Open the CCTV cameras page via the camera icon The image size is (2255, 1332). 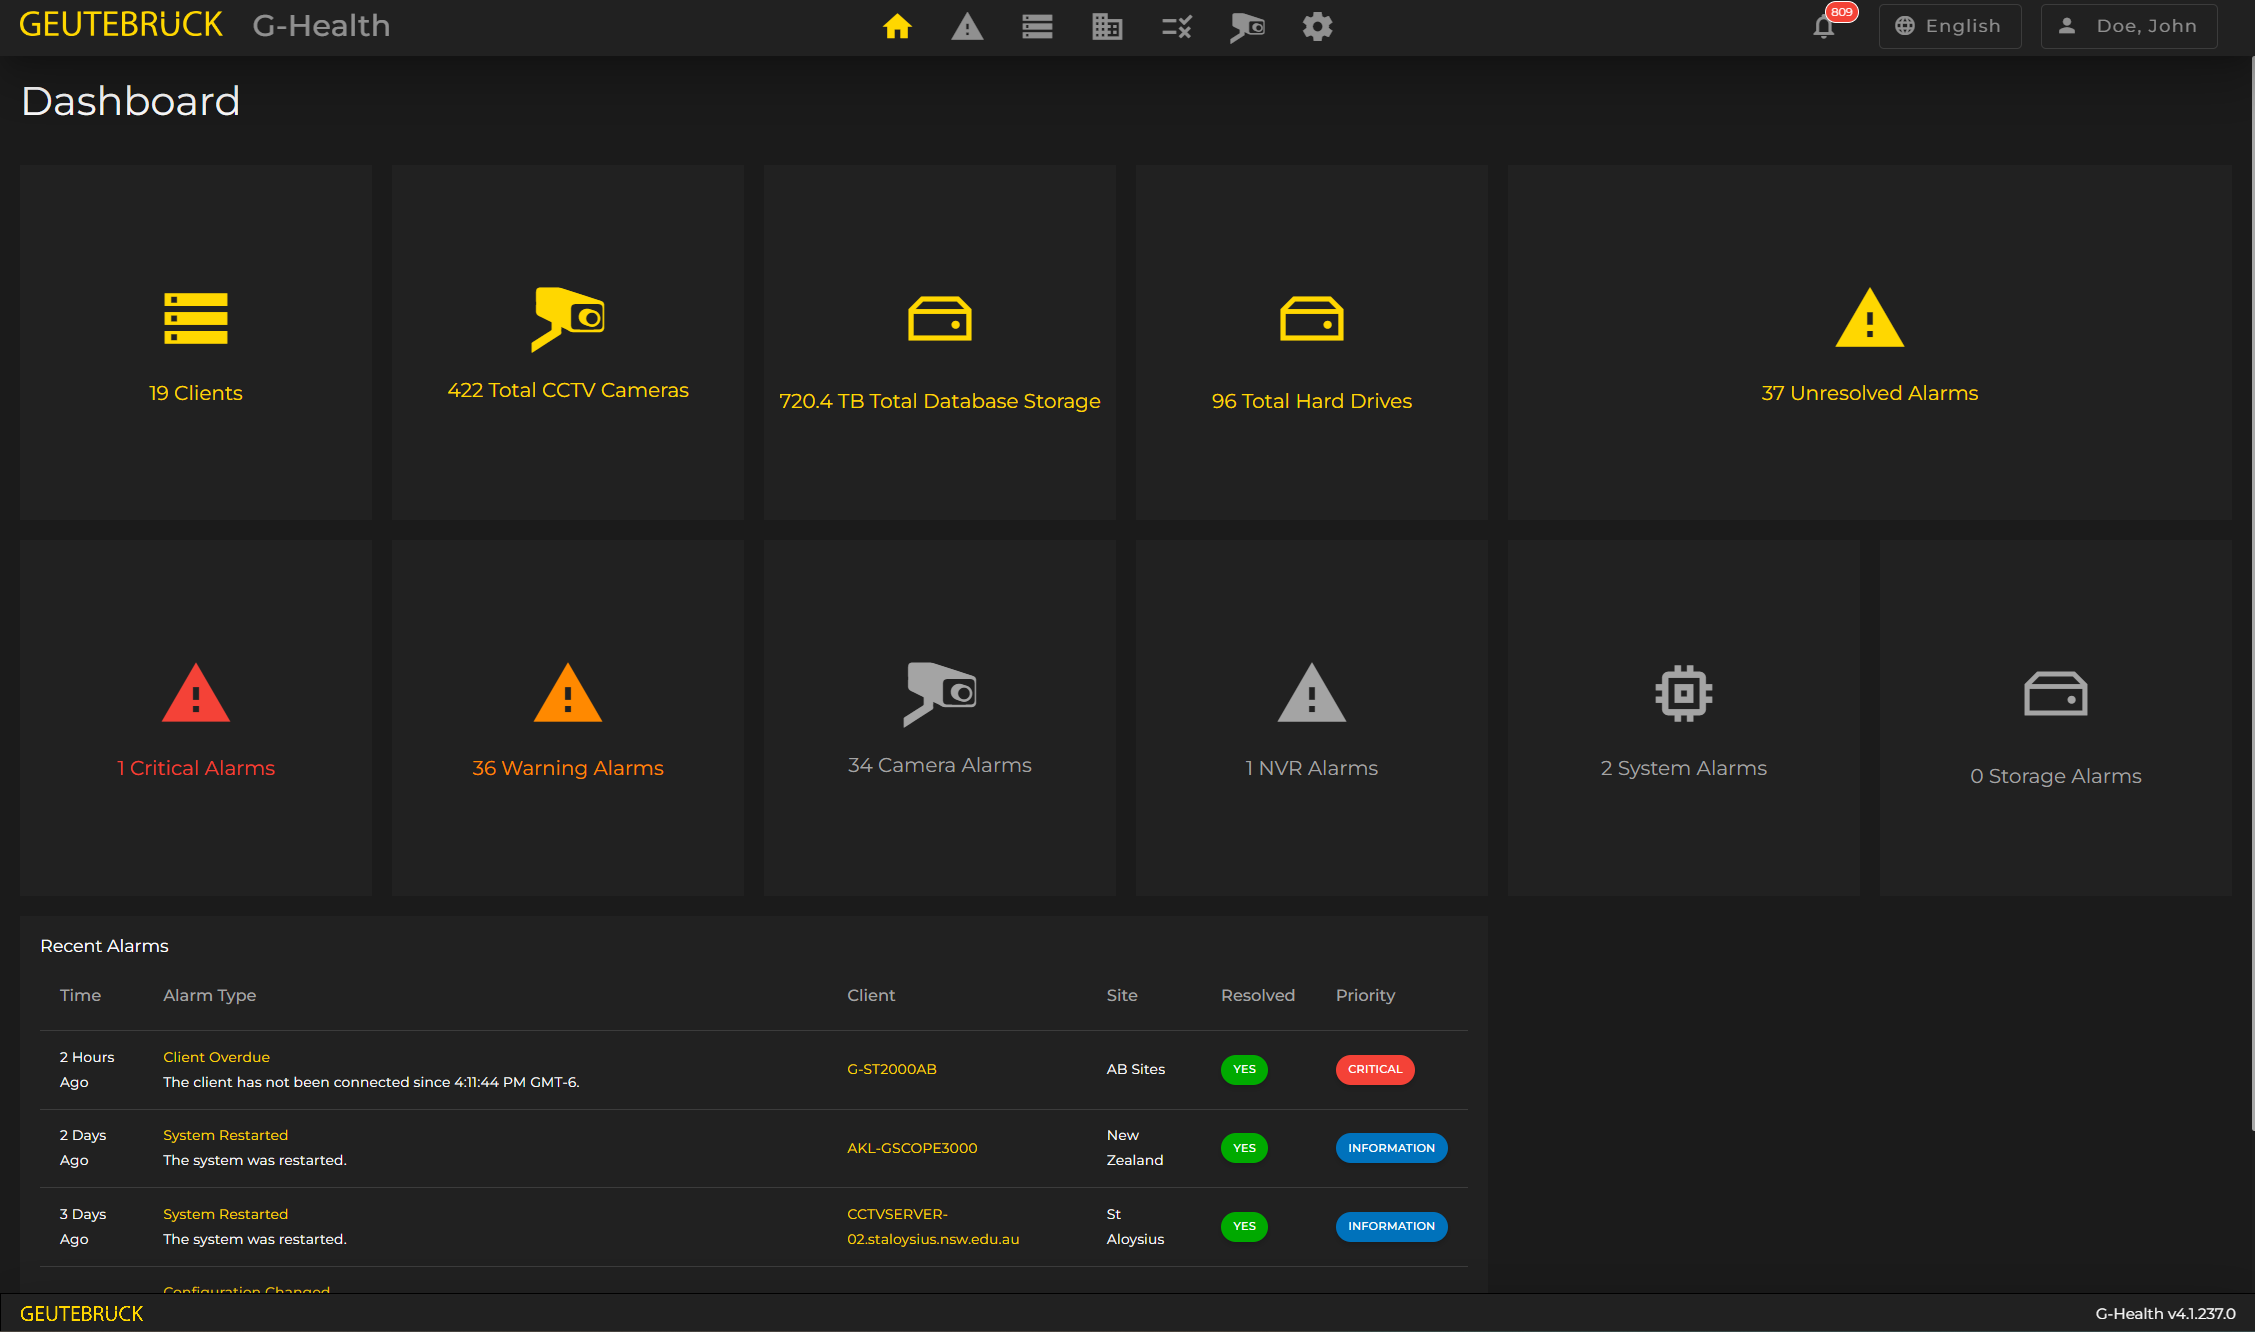1247,27
